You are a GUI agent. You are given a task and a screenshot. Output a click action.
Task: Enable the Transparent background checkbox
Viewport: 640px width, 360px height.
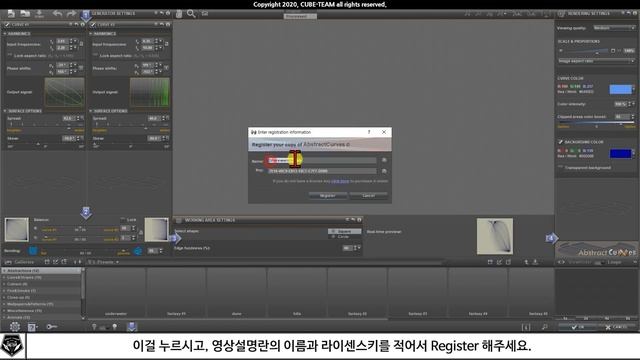coord(560,167)
